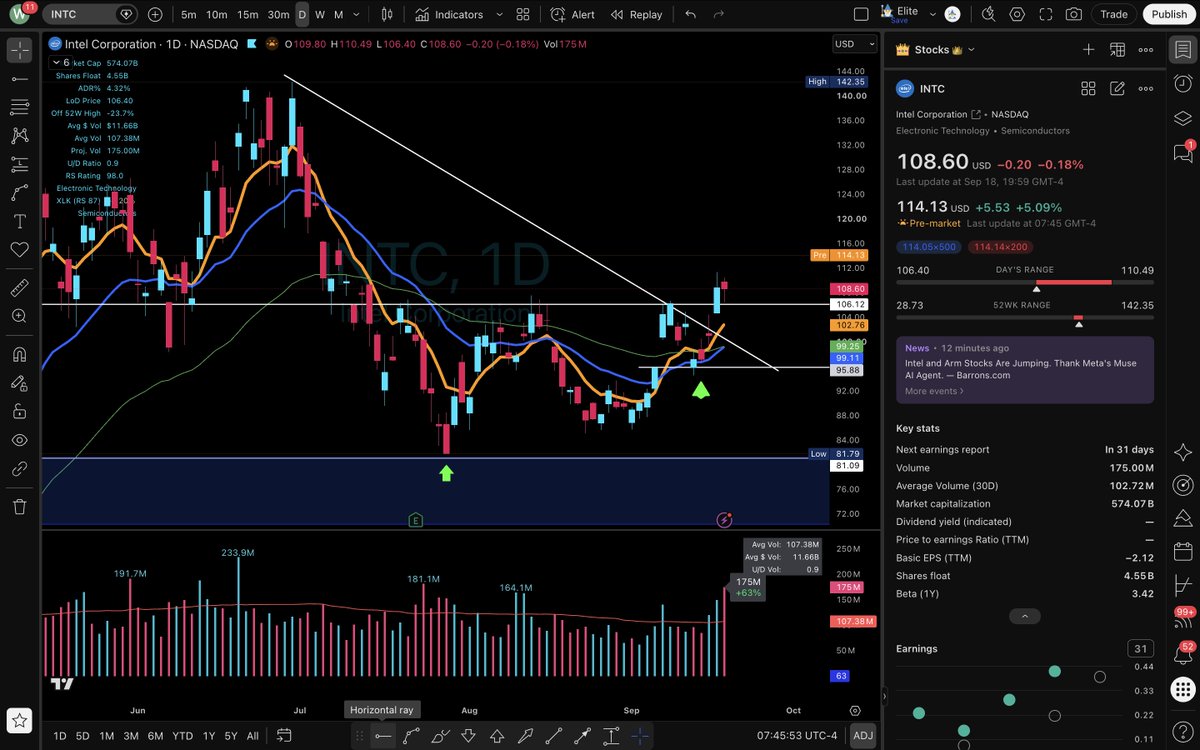Open watchlist advanced view icon
This screenshot has width=1200, height=750.
(x=1117, y=49)
